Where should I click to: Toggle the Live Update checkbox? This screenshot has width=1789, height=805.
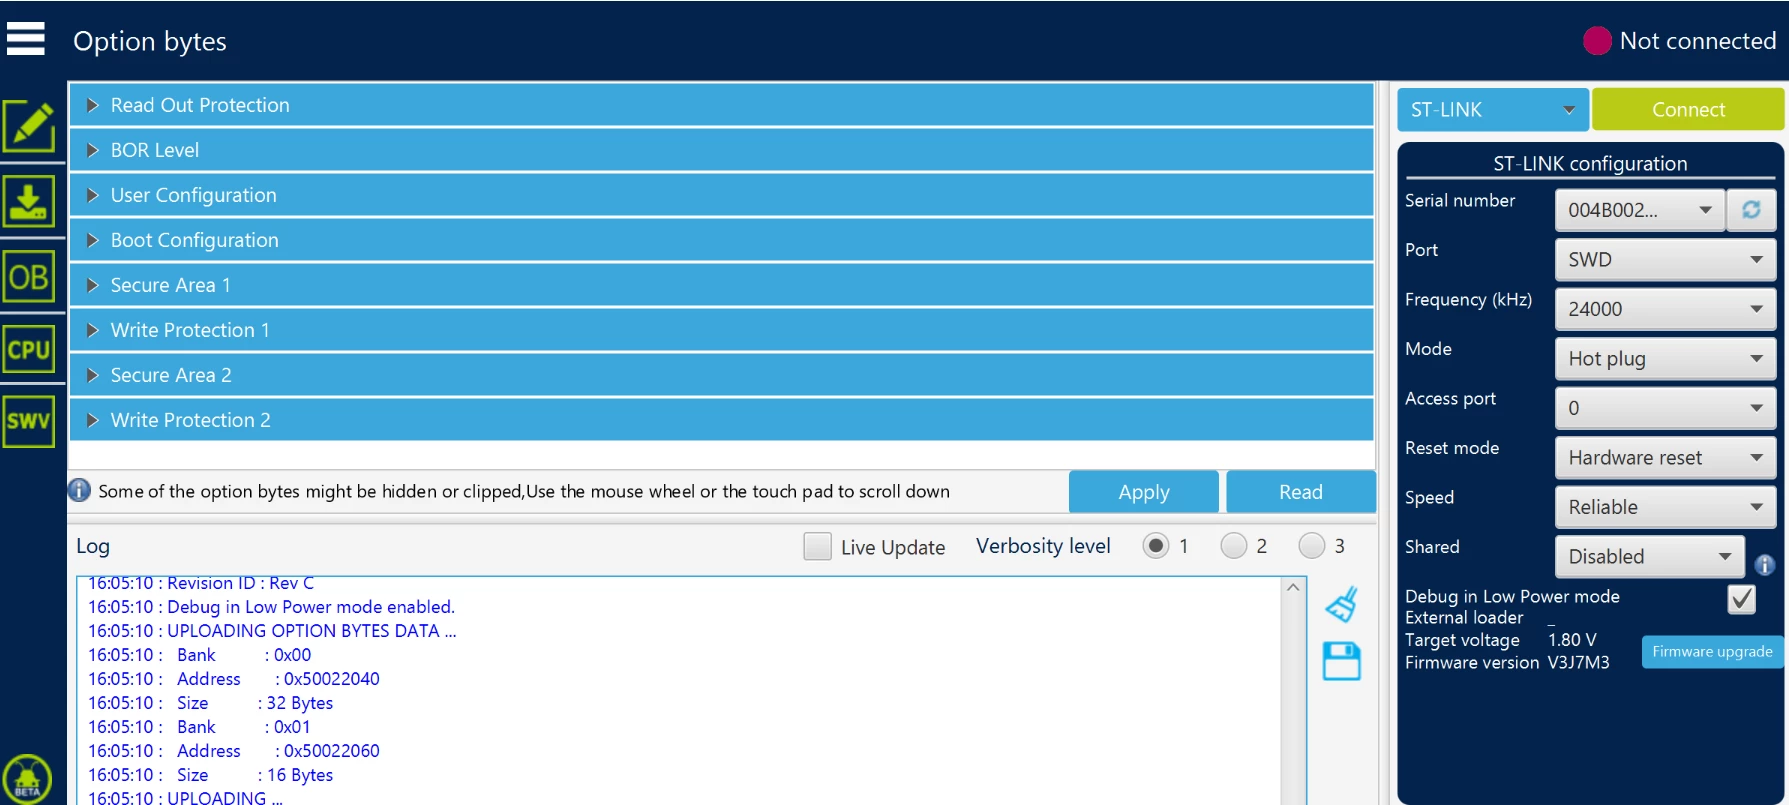pyautogui.click(x=817, y=546)
